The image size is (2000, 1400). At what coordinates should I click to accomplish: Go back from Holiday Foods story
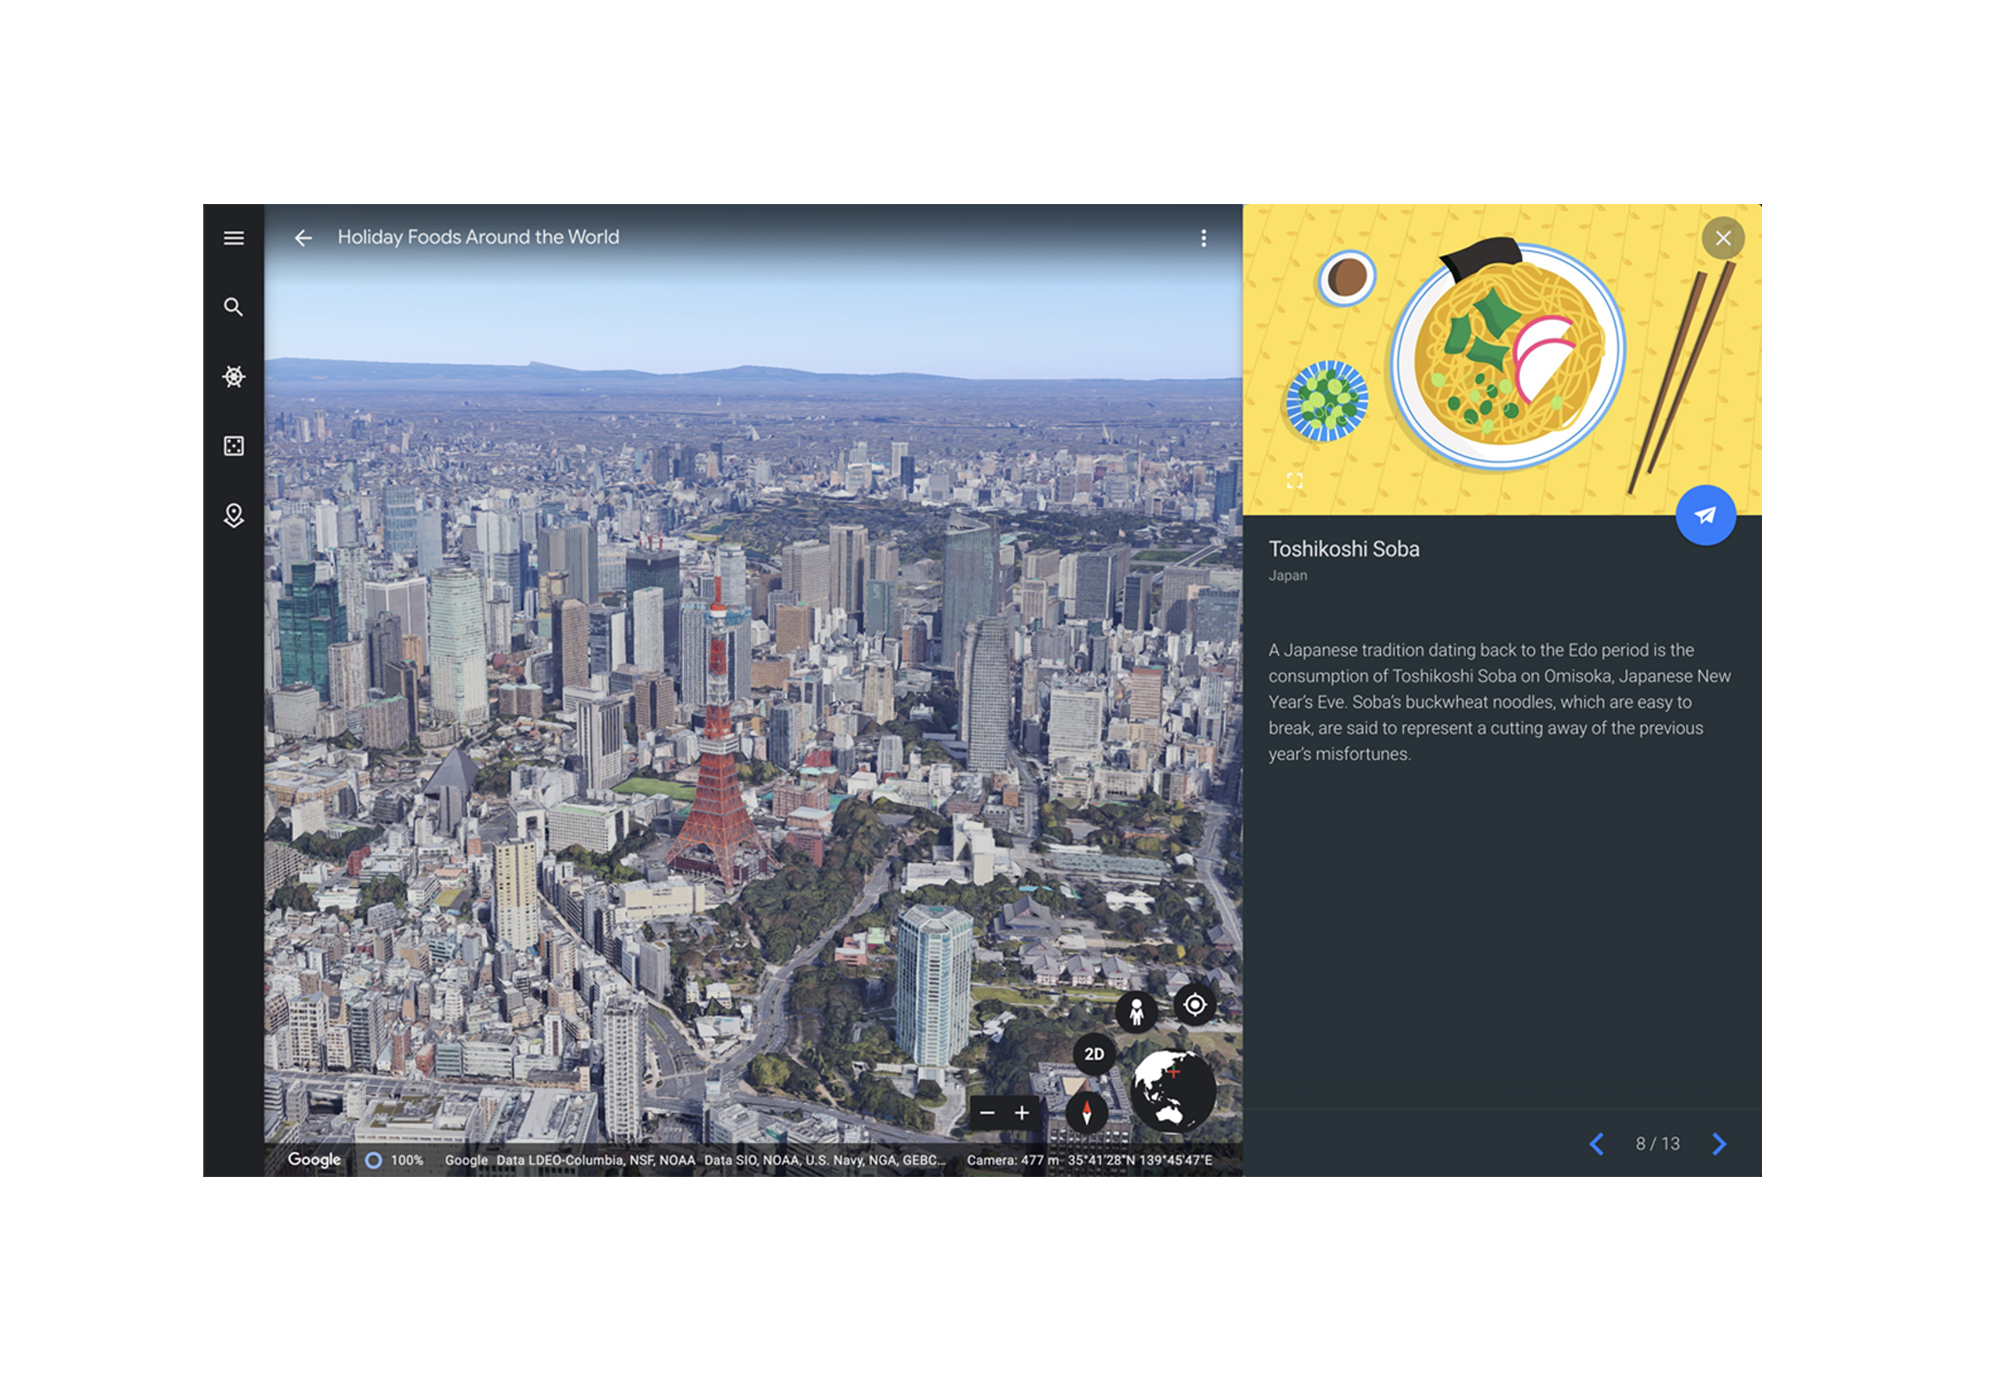pyautogui.click(x=303, y=238)
